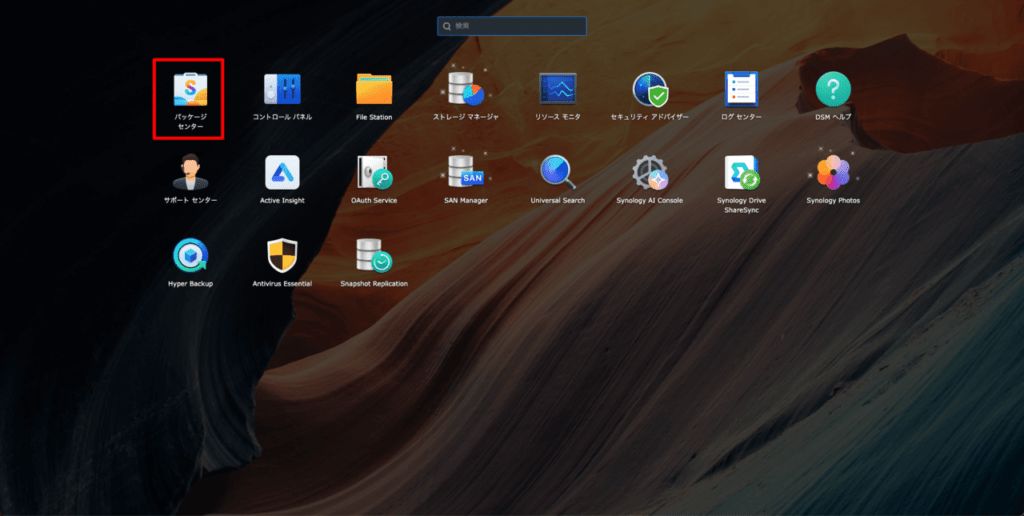Launch Synology Photos
1024x516 pixels.
click(833, 172)
